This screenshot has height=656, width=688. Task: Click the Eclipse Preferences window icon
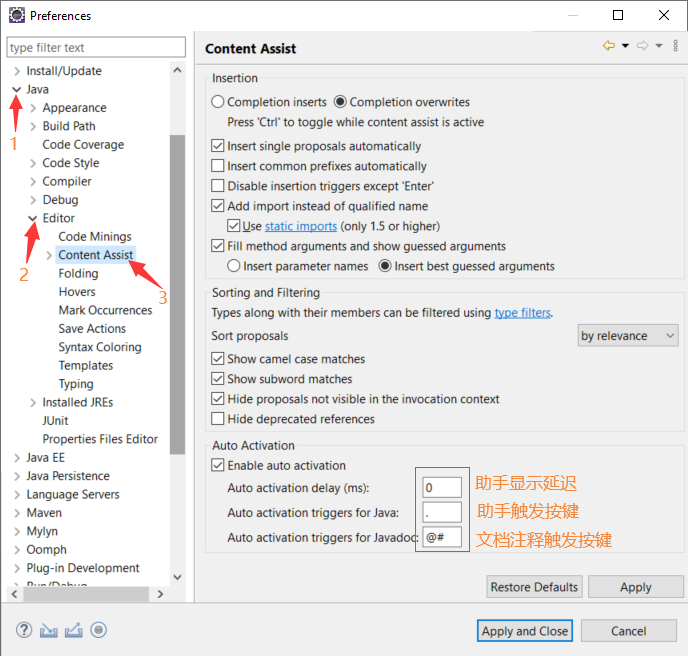(17, 15)
